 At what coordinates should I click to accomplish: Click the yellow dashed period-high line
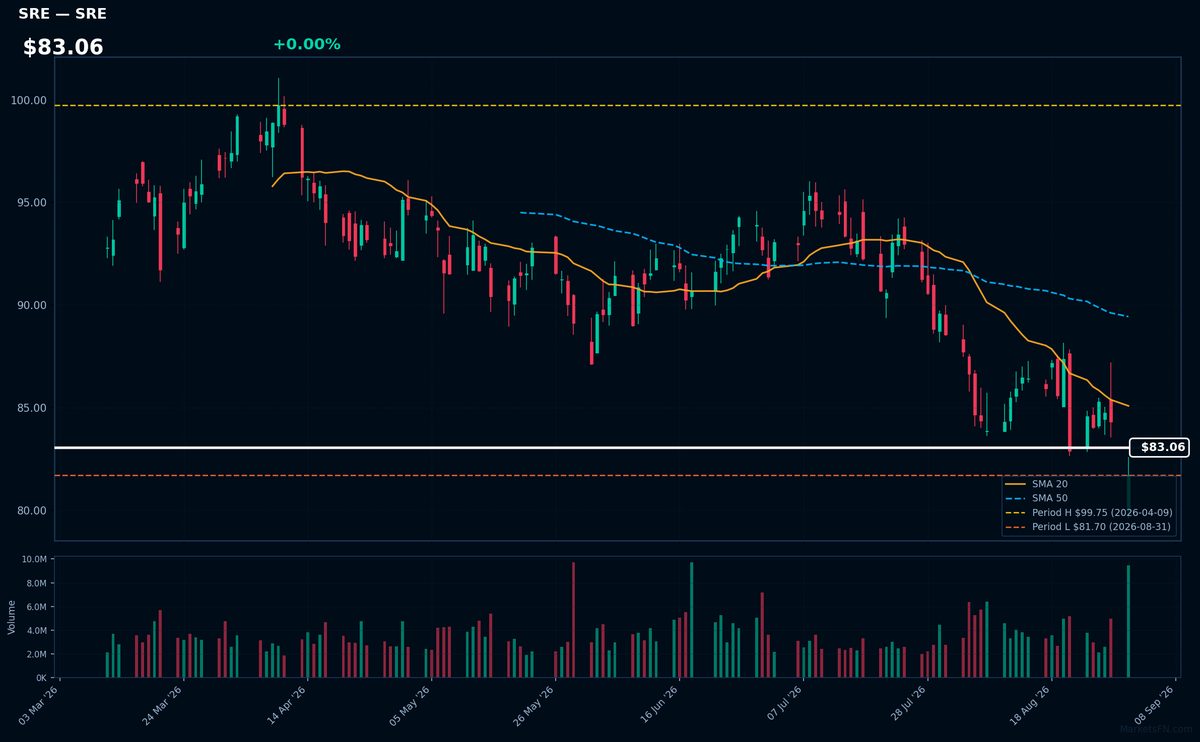[617, 105]
